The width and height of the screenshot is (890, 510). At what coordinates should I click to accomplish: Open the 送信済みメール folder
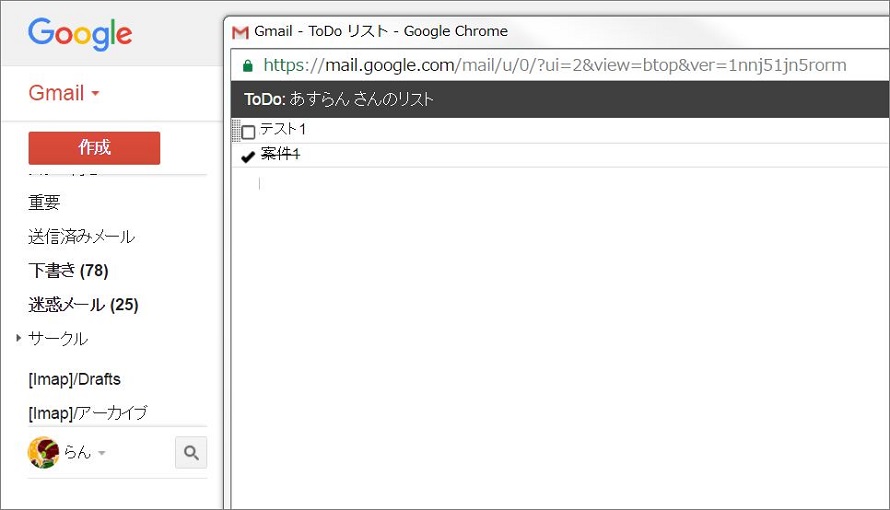pos(81,237)
